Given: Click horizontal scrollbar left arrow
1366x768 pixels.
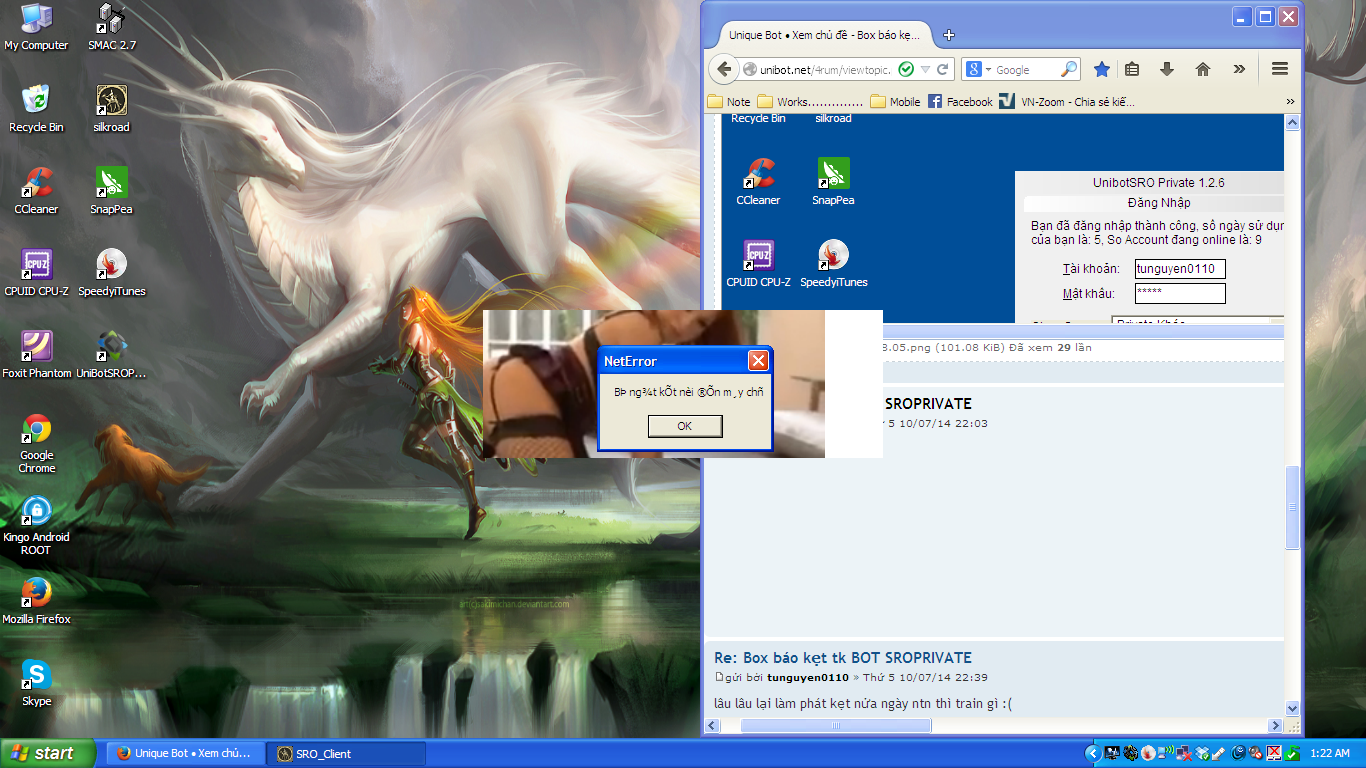Looking at the screenshot, I should pos(713,725).
